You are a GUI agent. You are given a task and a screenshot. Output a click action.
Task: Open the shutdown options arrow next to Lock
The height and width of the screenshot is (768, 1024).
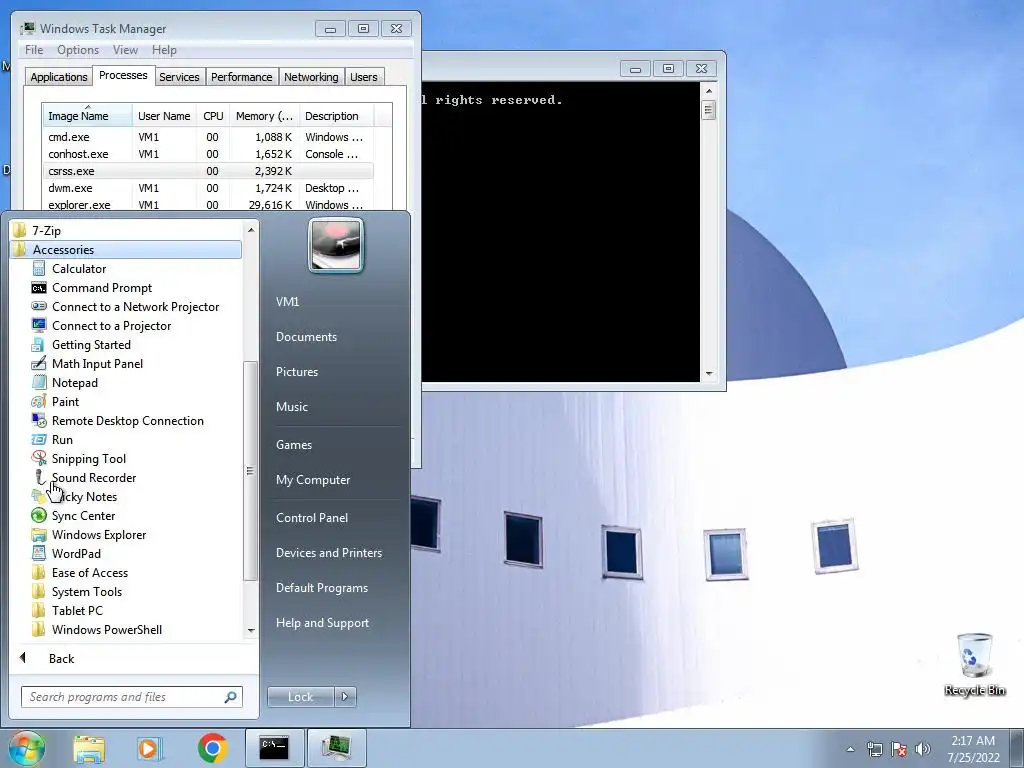click(345, 697)
